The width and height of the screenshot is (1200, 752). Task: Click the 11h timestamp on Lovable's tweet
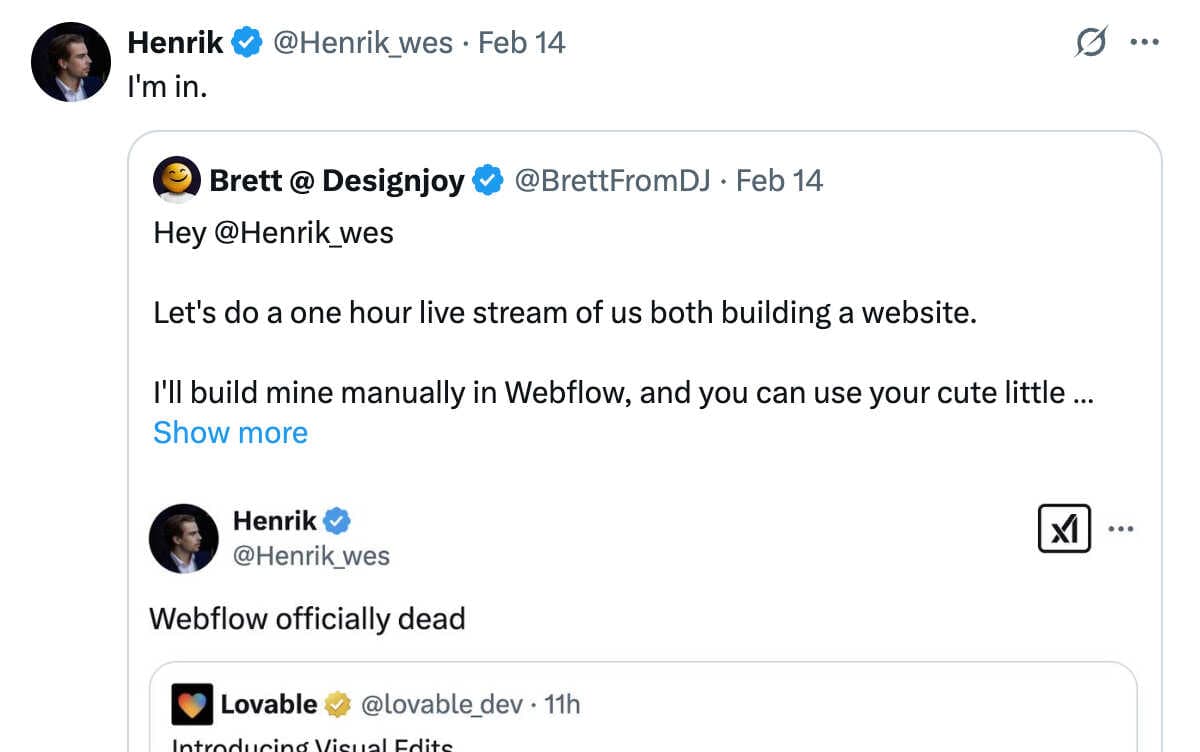[x=563, y=704]
